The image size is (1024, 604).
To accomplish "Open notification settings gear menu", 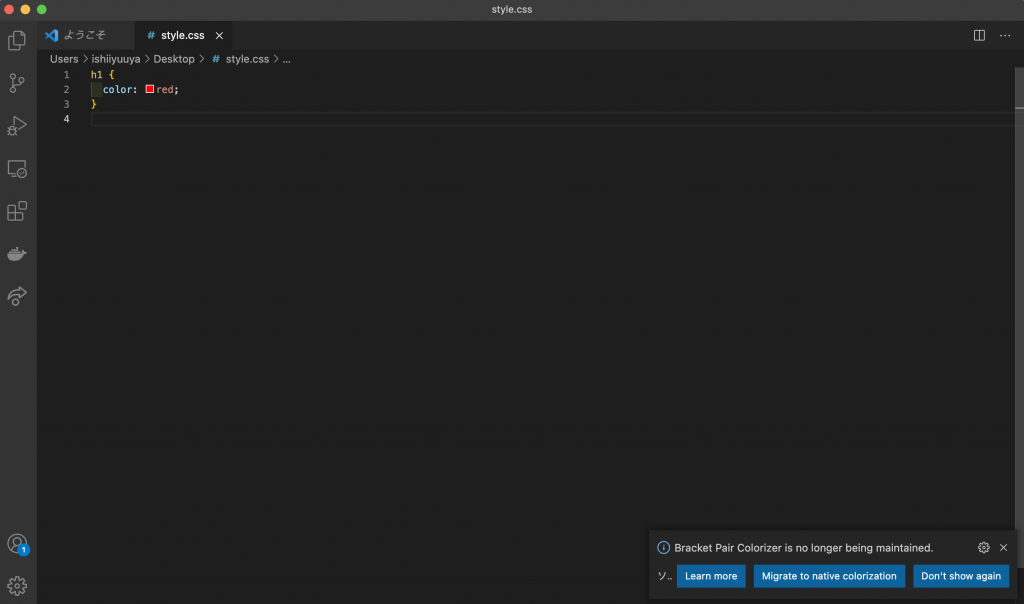I will point(983,548).
